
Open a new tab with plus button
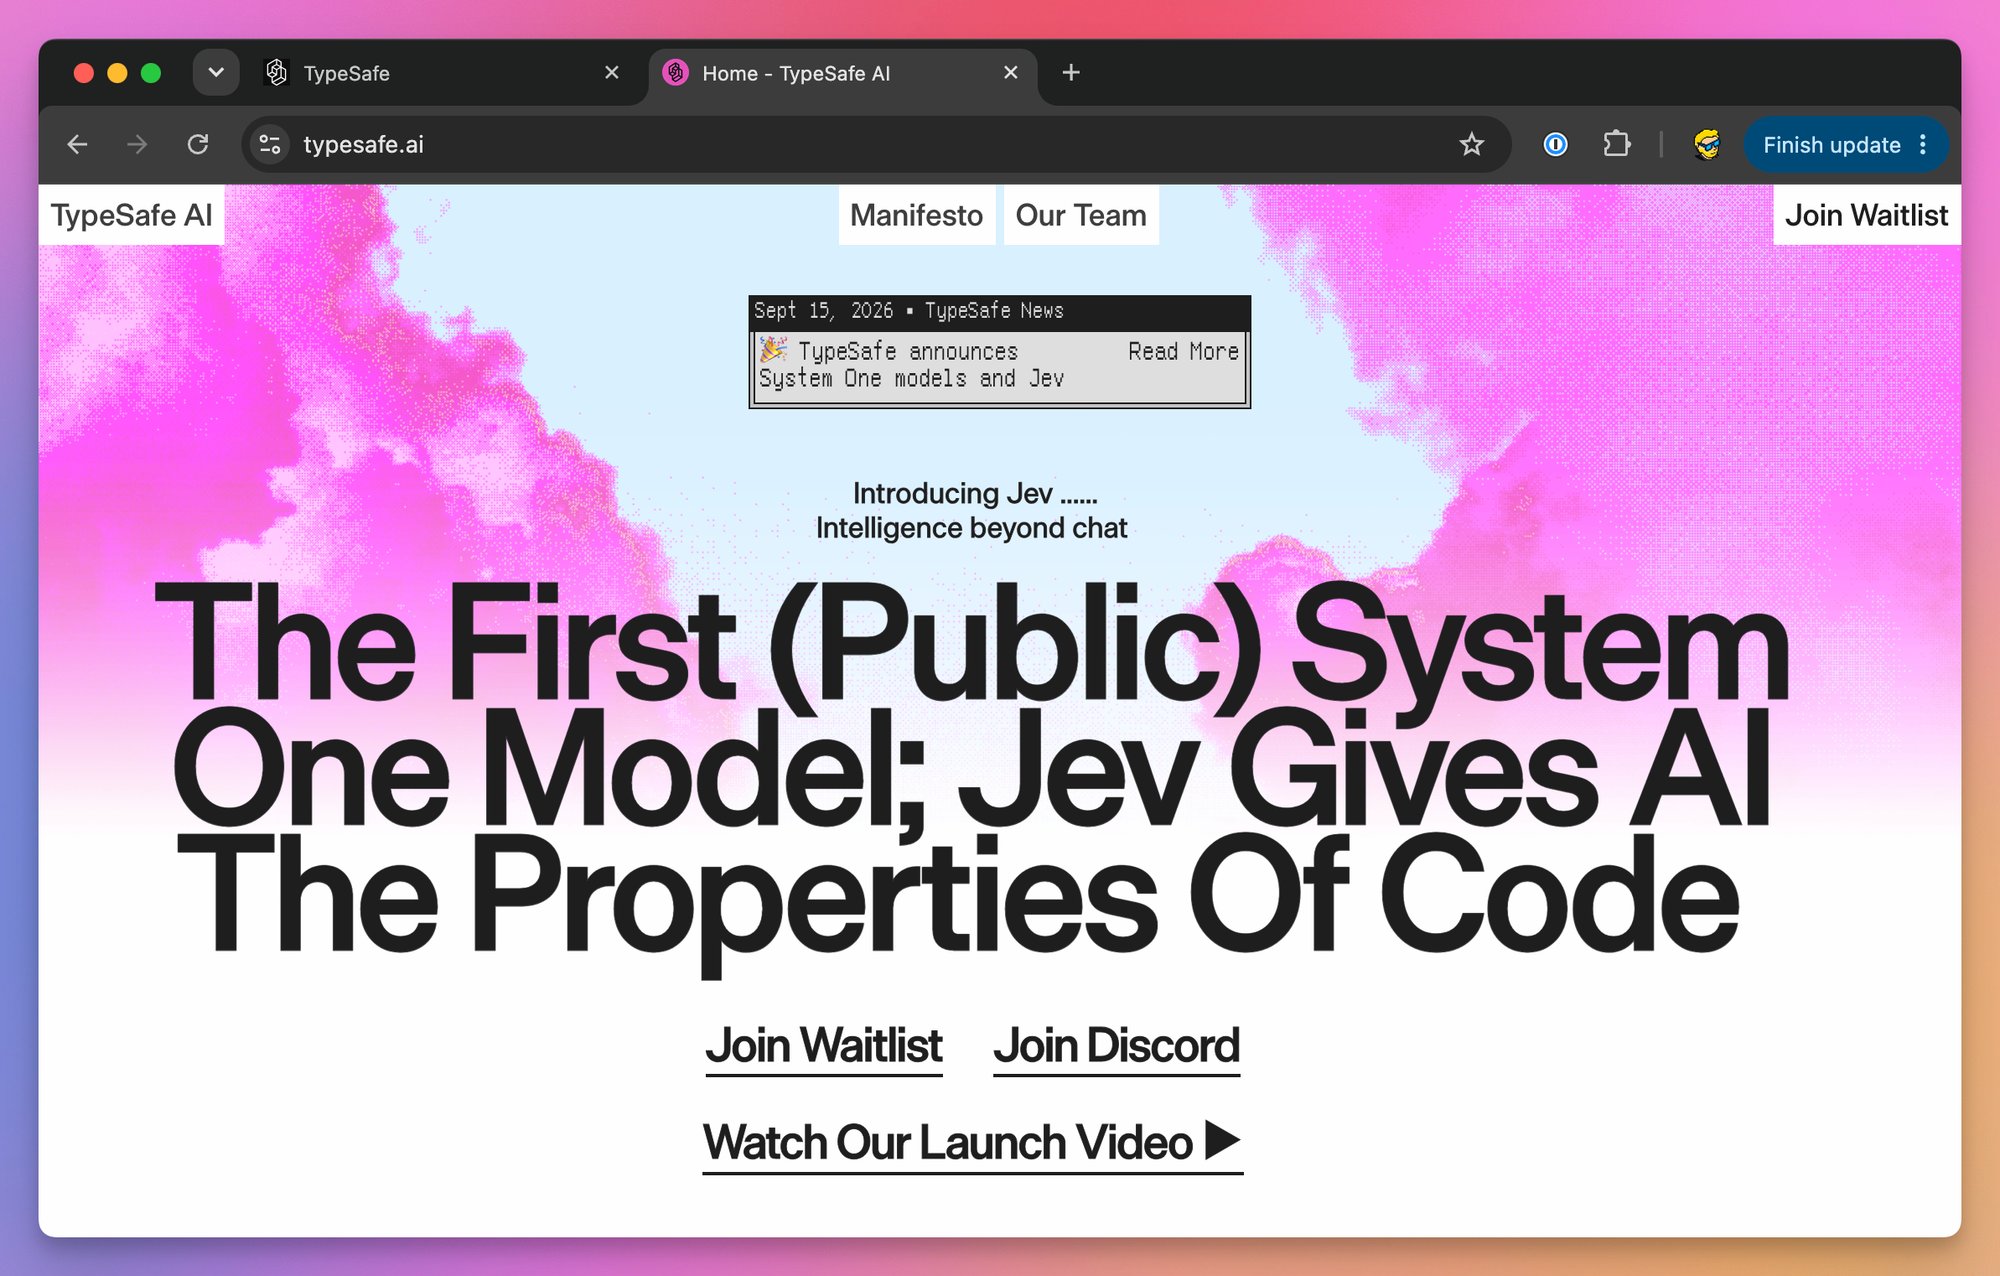click(x=1071, y=73)
